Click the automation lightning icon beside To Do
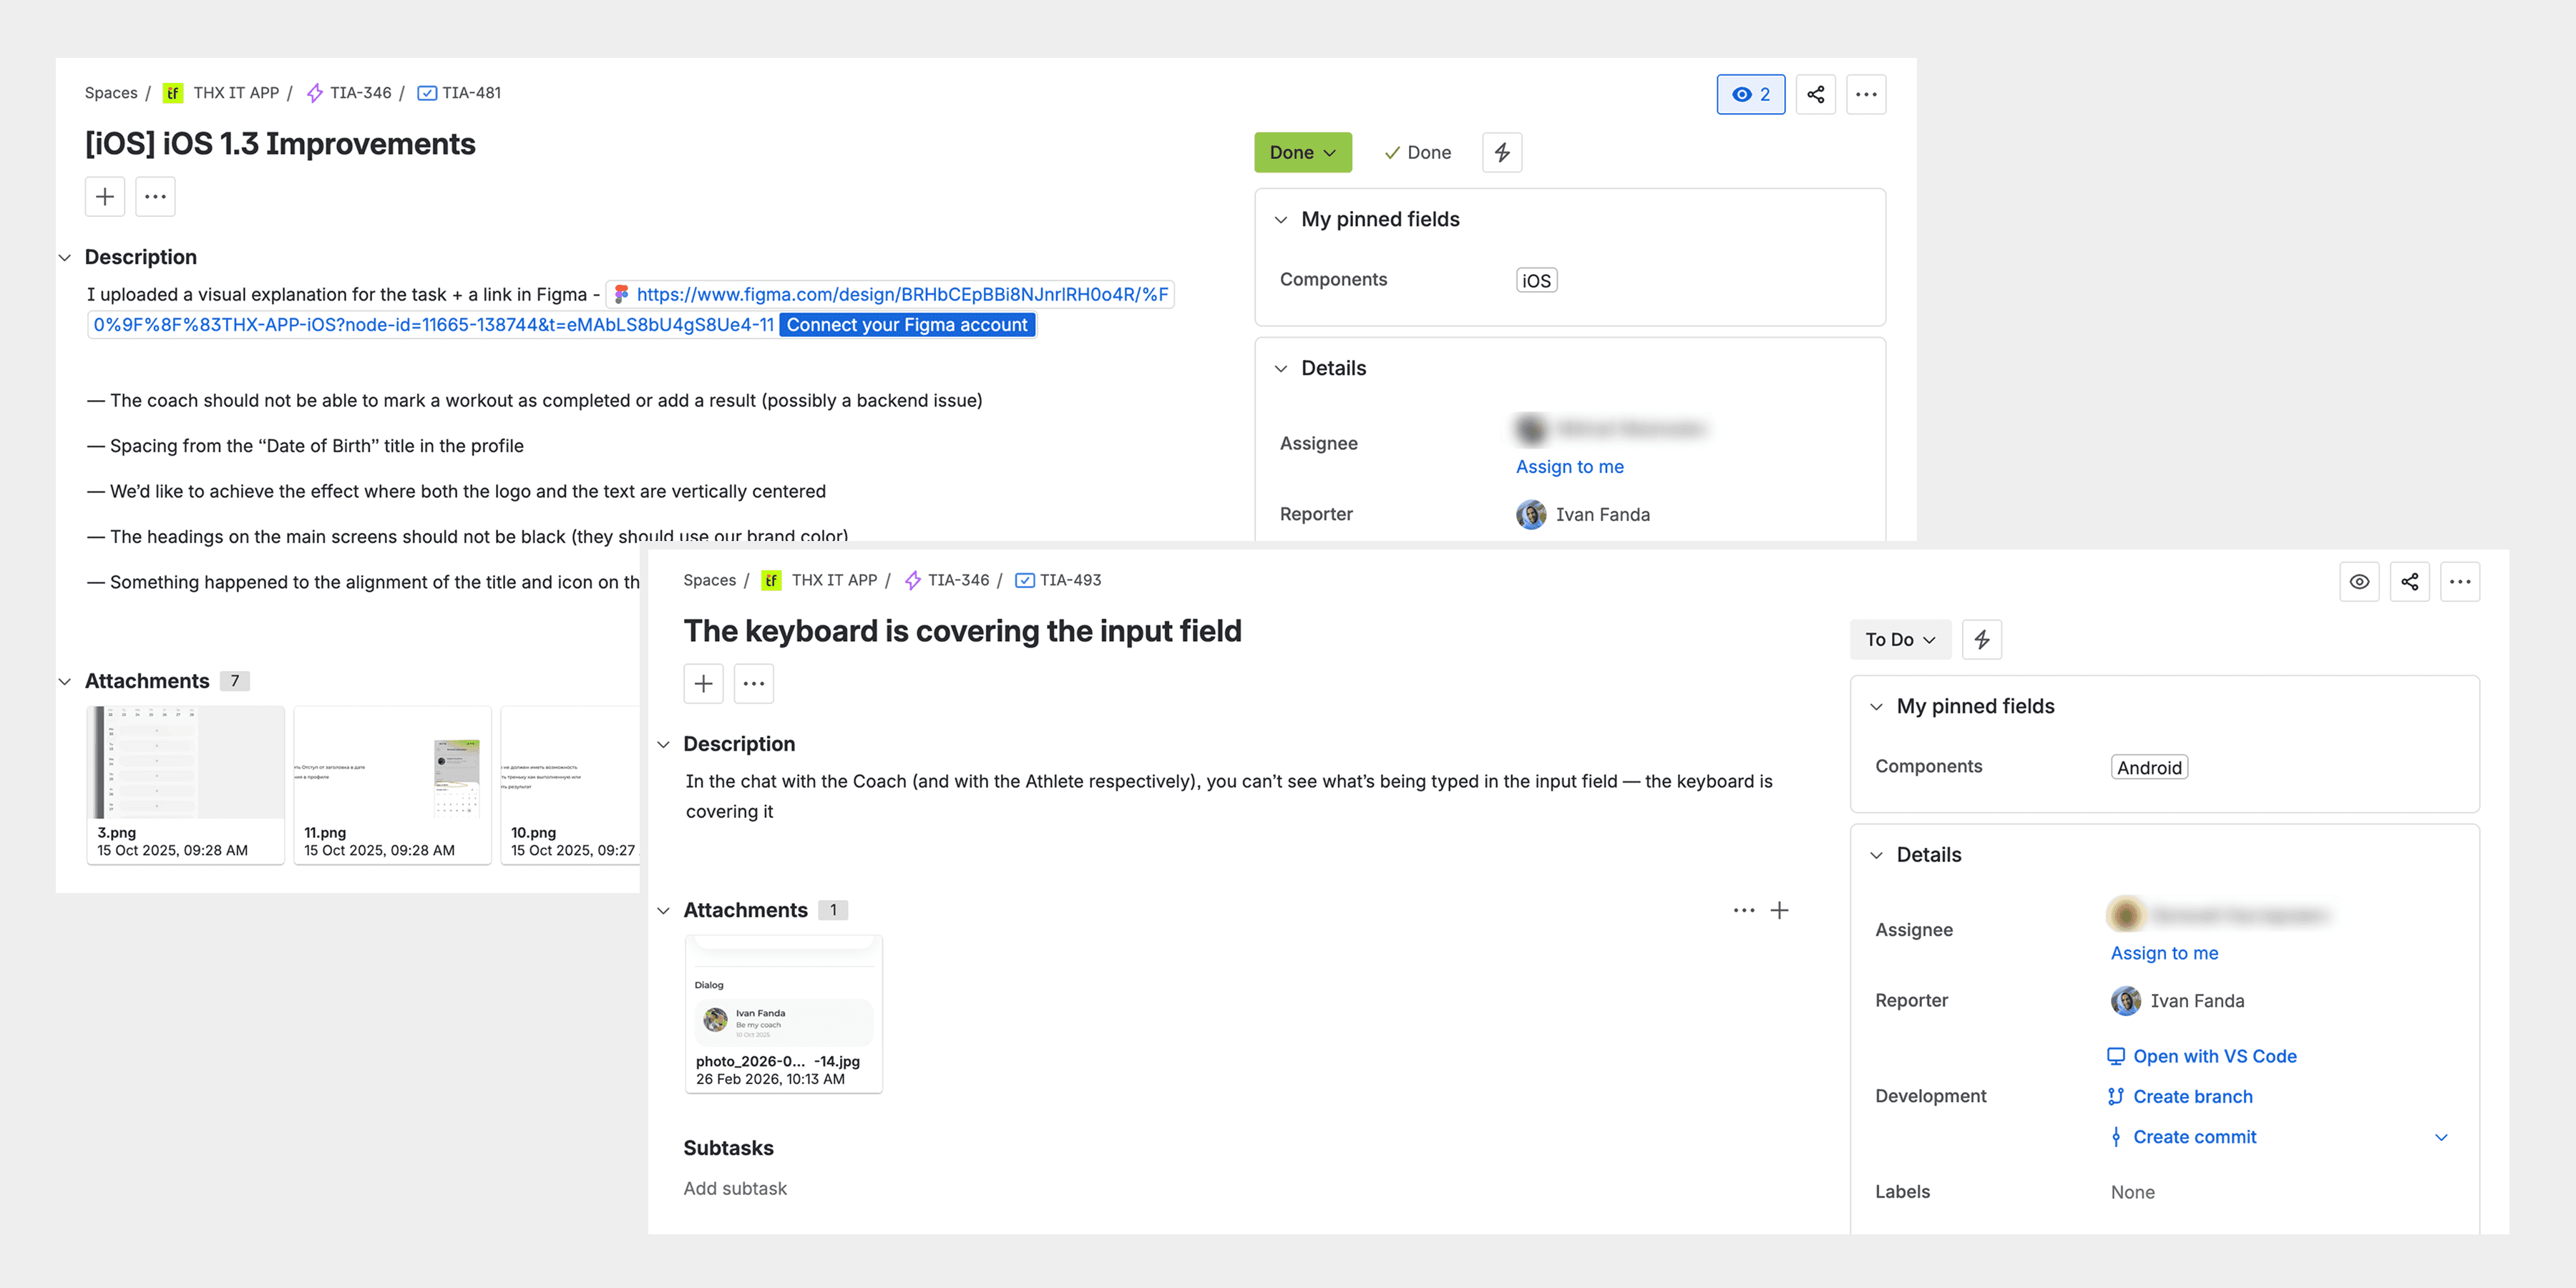2576x1288 pixels. (1981, 639)
